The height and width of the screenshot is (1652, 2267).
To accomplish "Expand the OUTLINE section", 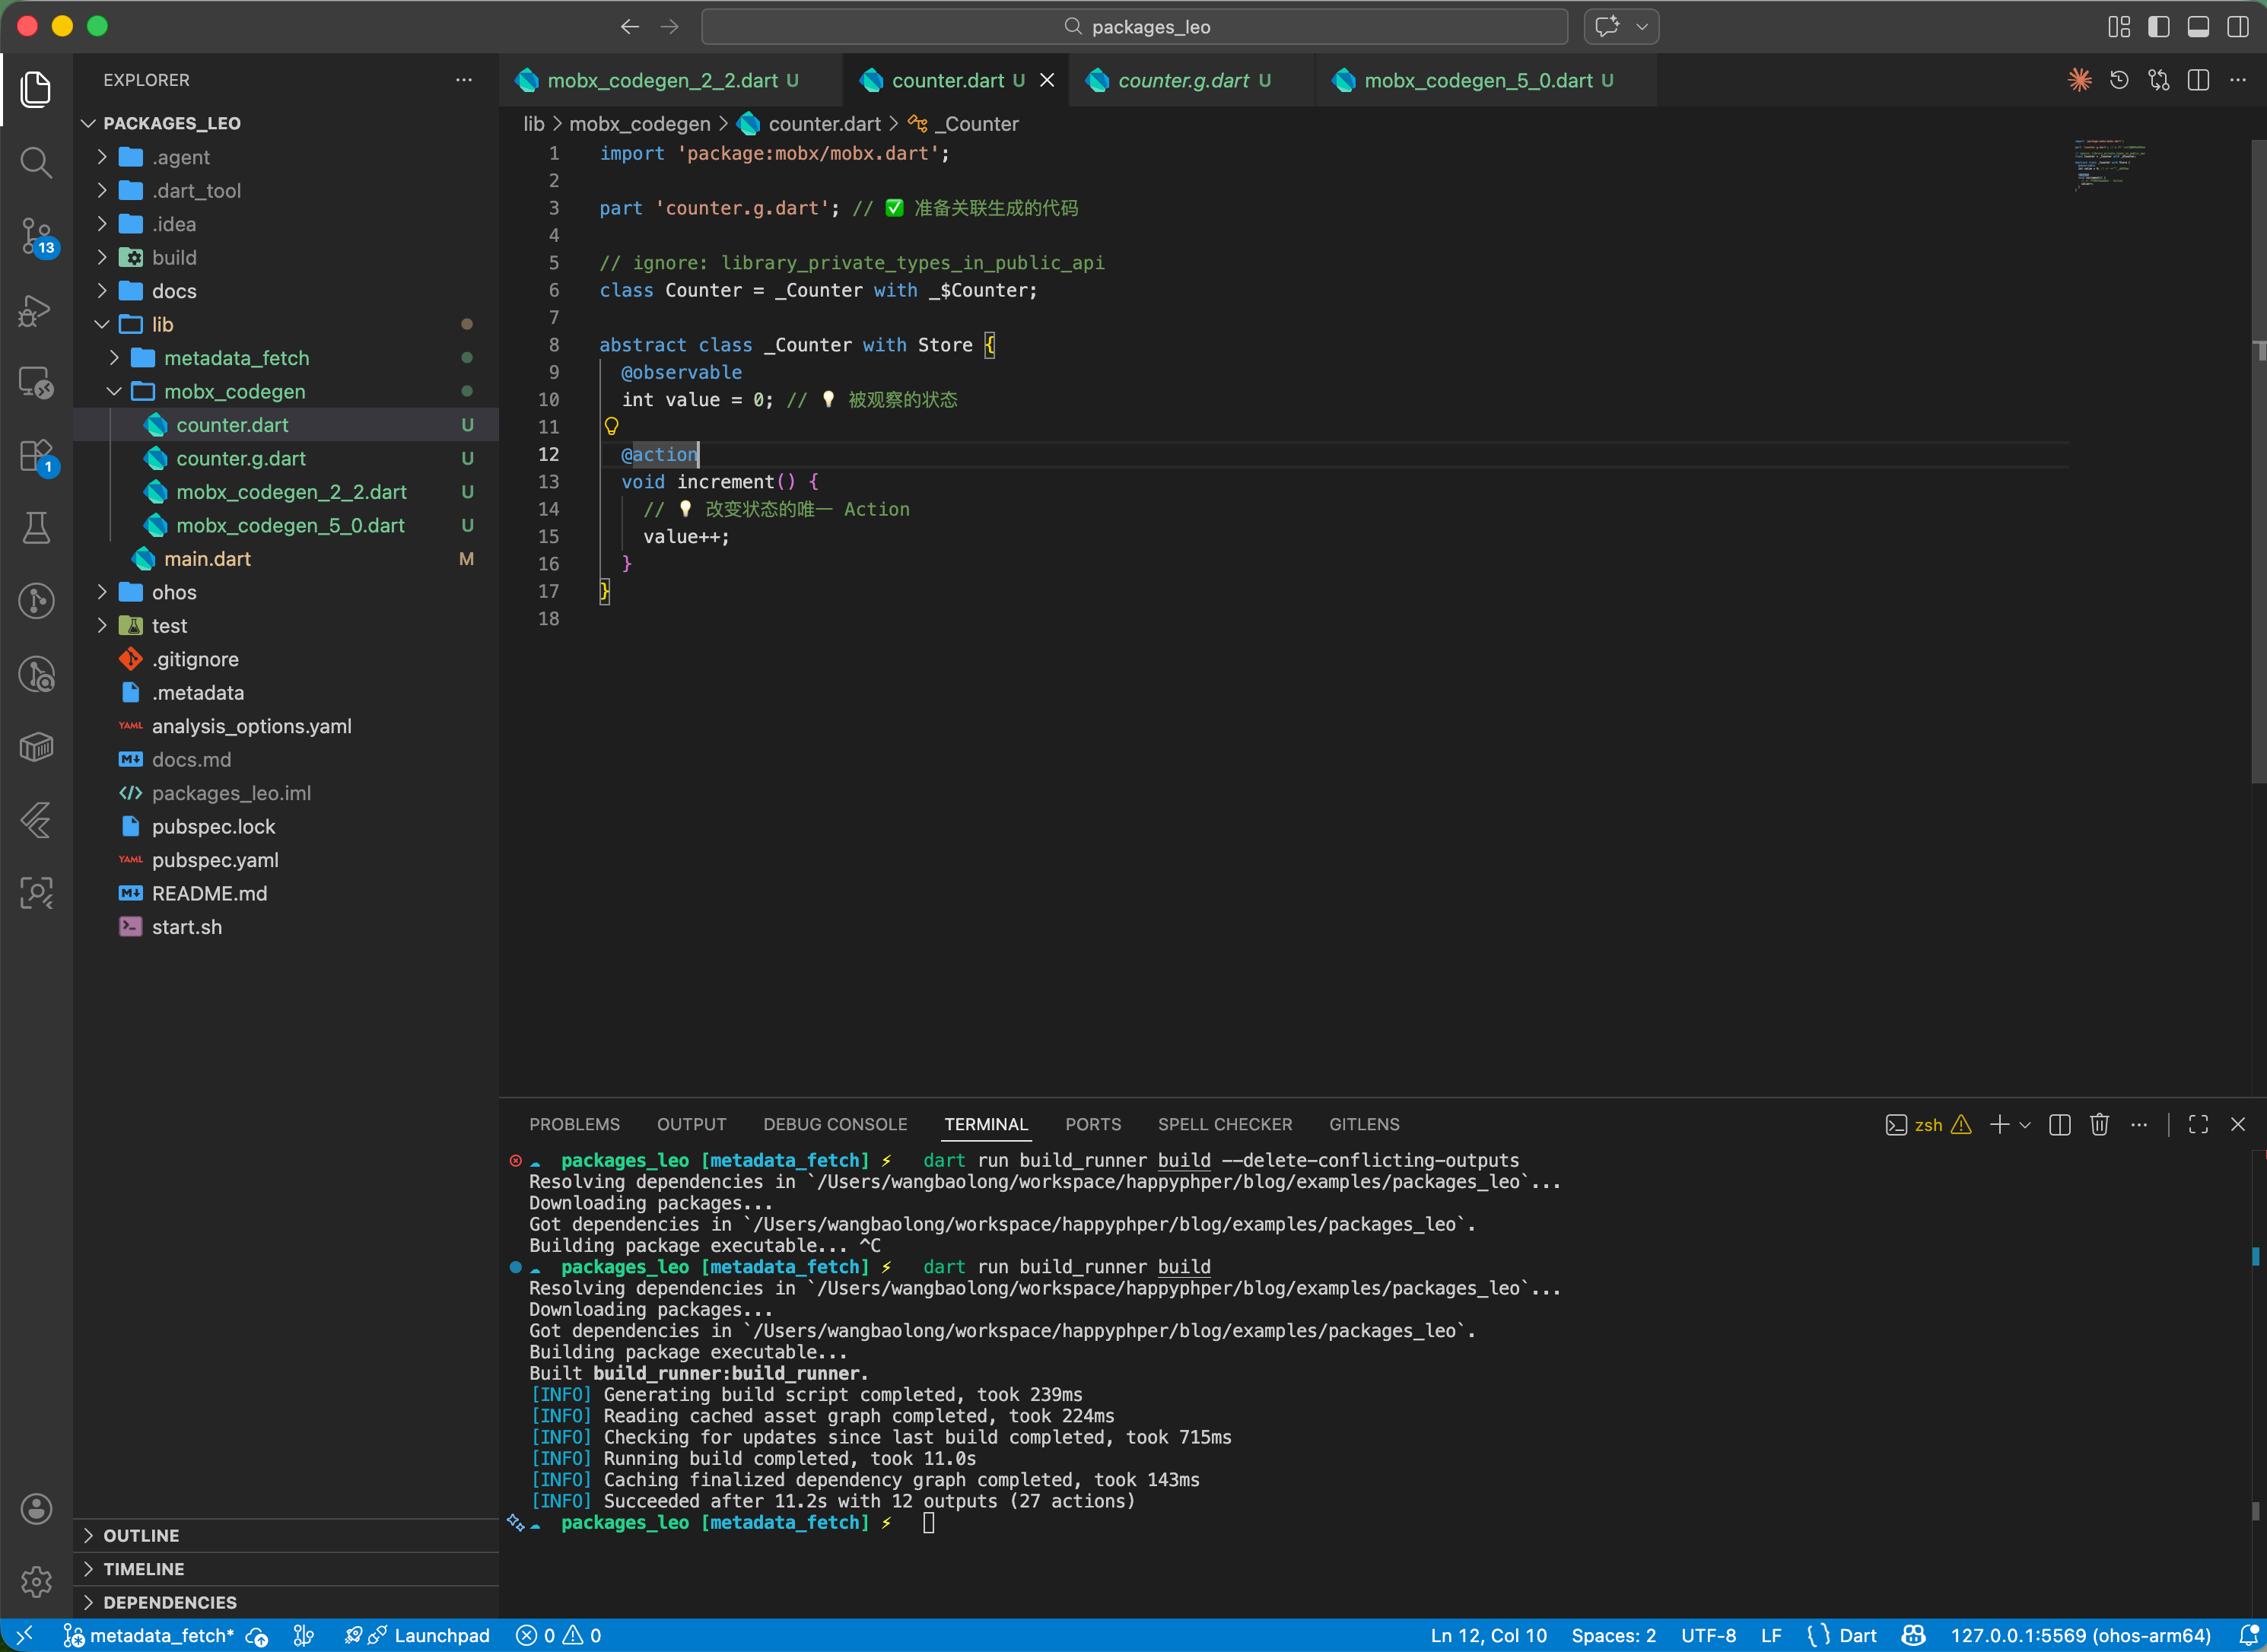I will tap(141, 1535).
